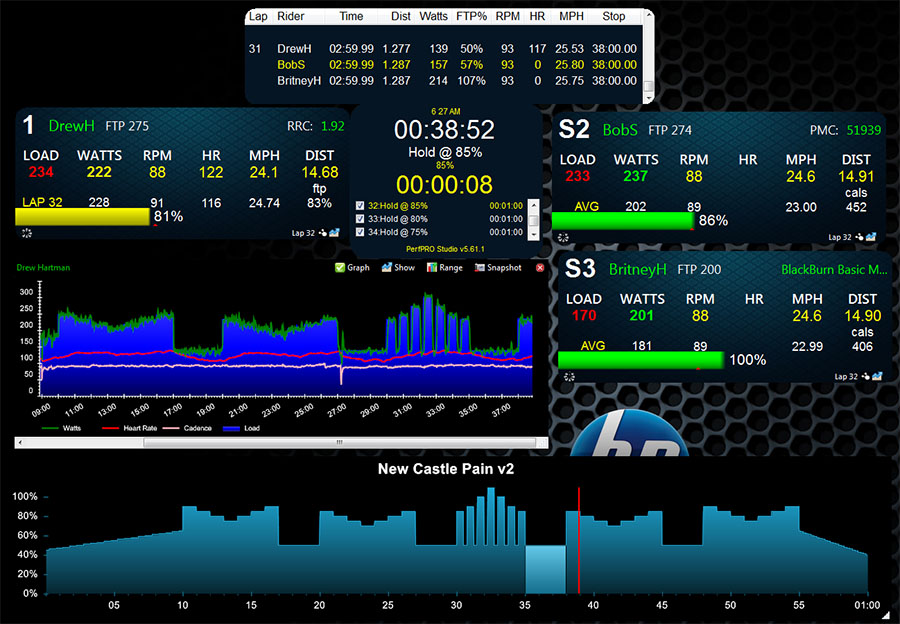
Task: Click the highlighted interval block near minute 35
Action: (x=545, y=569)
